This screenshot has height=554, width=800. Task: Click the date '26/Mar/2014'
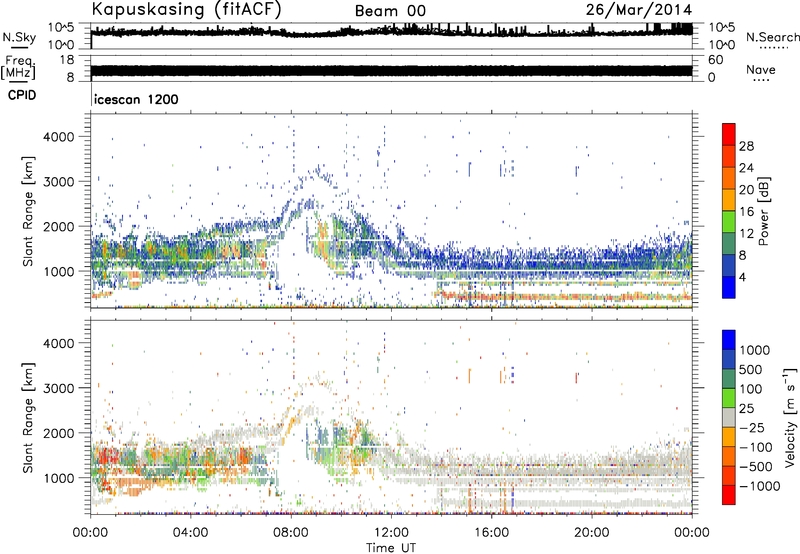[x=639, y=10]
